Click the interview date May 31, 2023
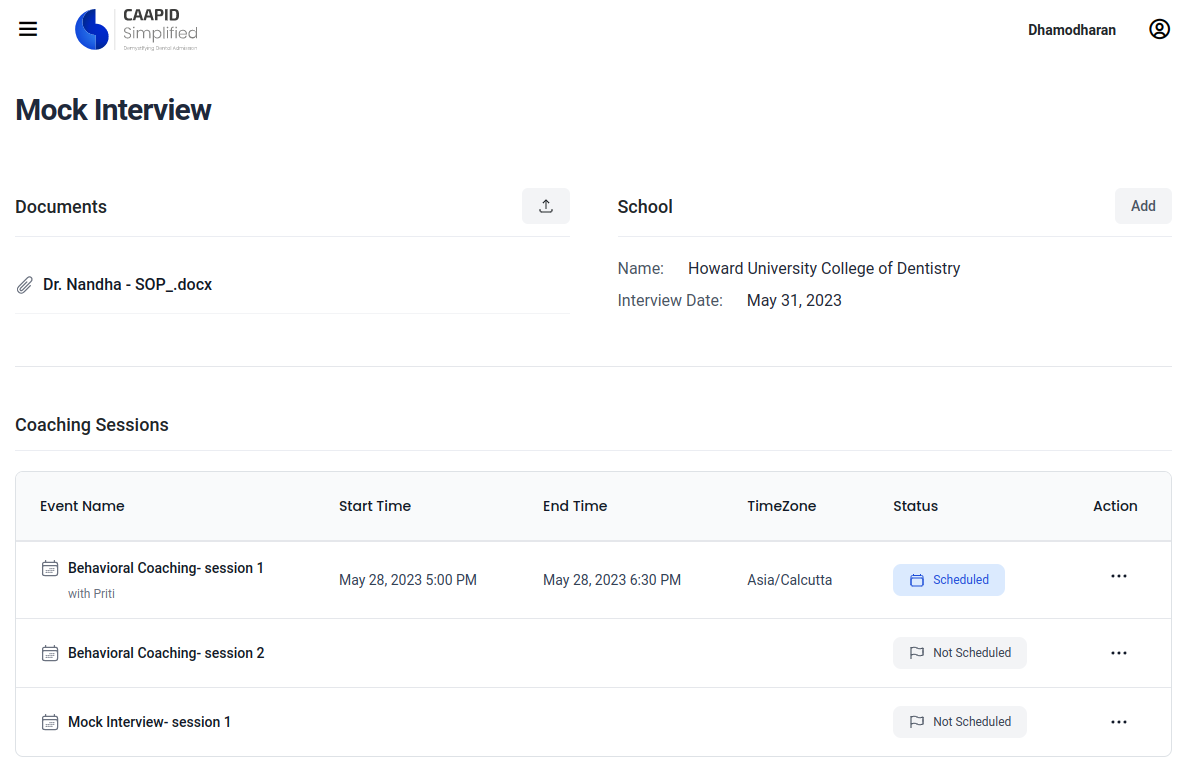1187x777 pixels. tap(794, 301)
